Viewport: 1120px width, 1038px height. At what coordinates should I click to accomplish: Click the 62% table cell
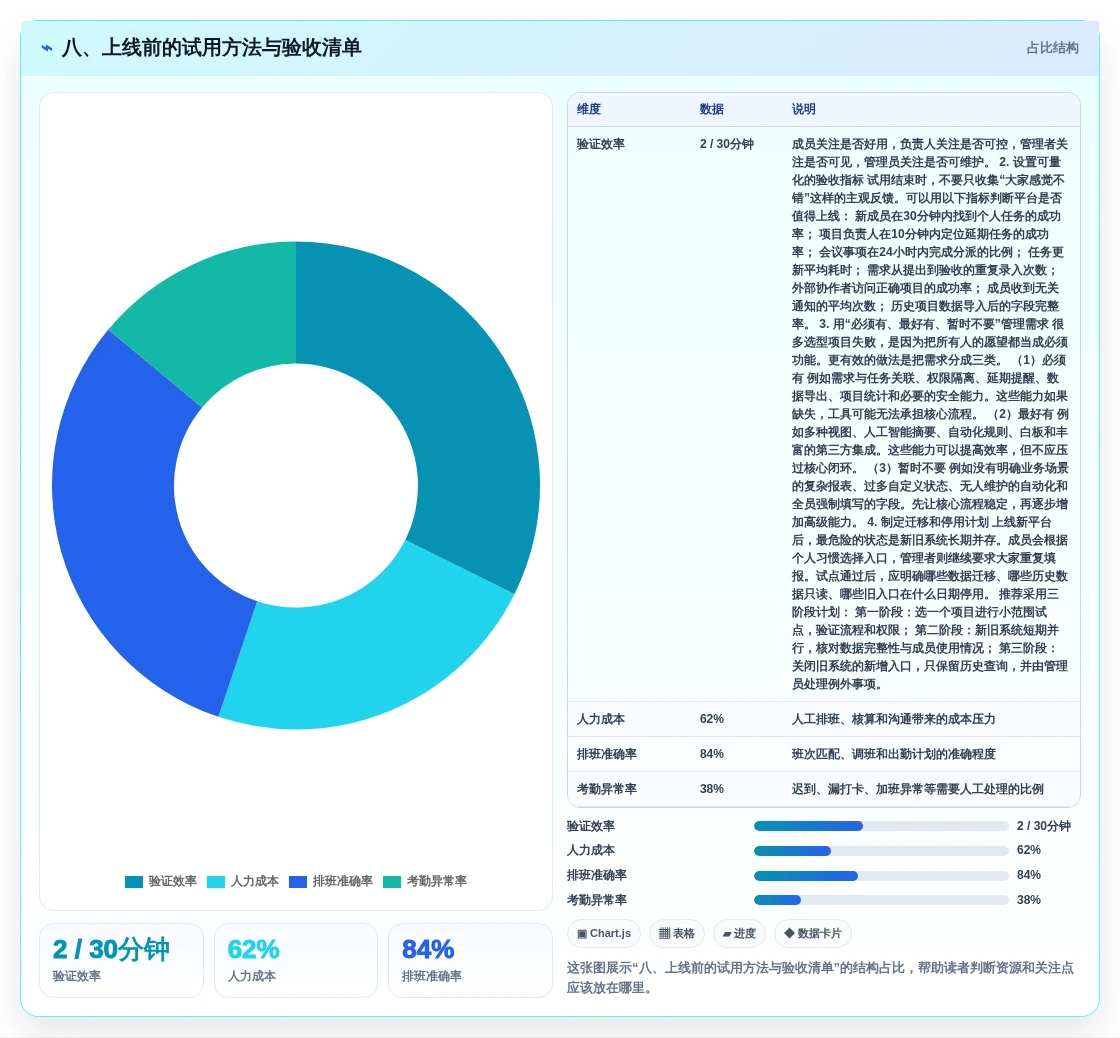tap(711, 719)
